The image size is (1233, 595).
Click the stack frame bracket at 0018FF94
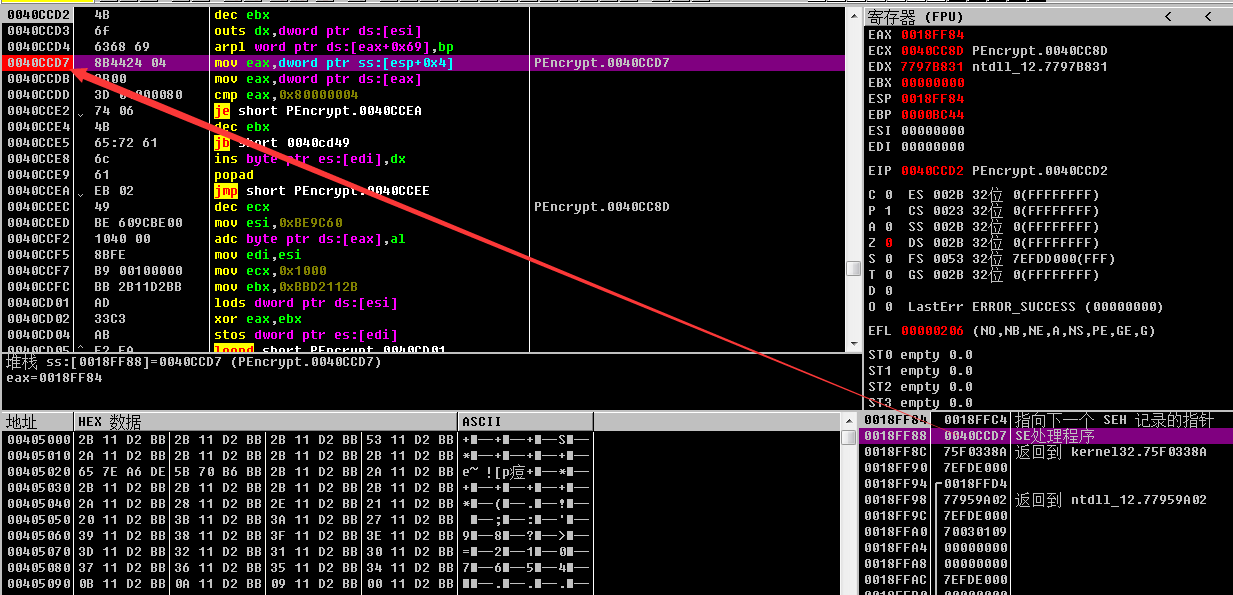pos(939,484)
